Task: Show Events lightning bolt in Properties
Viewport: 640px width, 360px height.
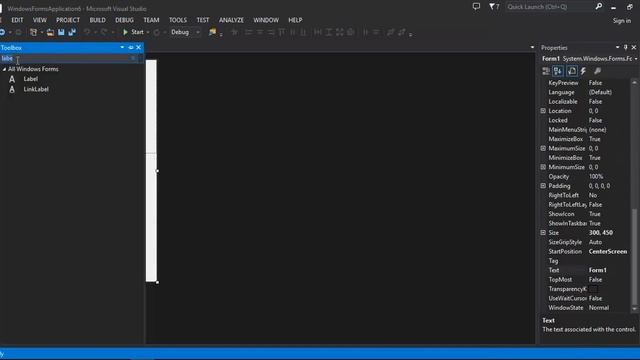Action: [584, 71]
